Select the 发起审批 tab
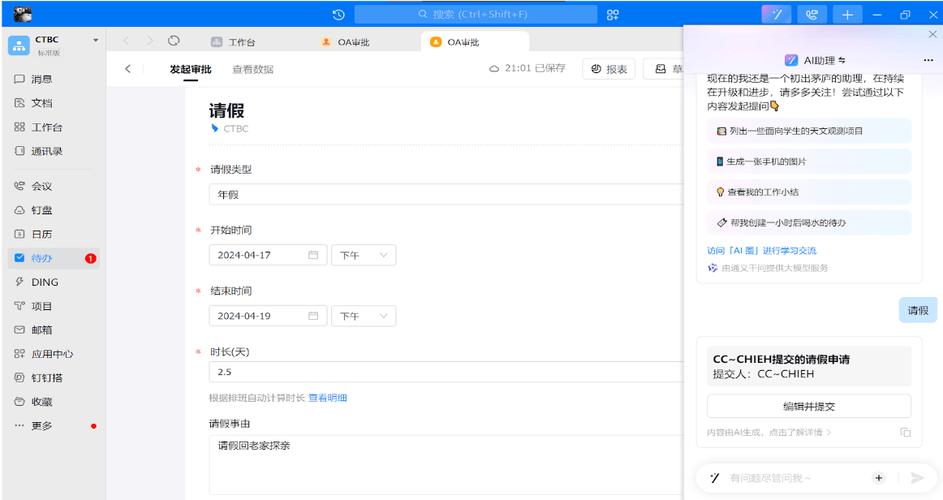Image resolution: width=943 pixels, height=500 pixels. point(190,69)
